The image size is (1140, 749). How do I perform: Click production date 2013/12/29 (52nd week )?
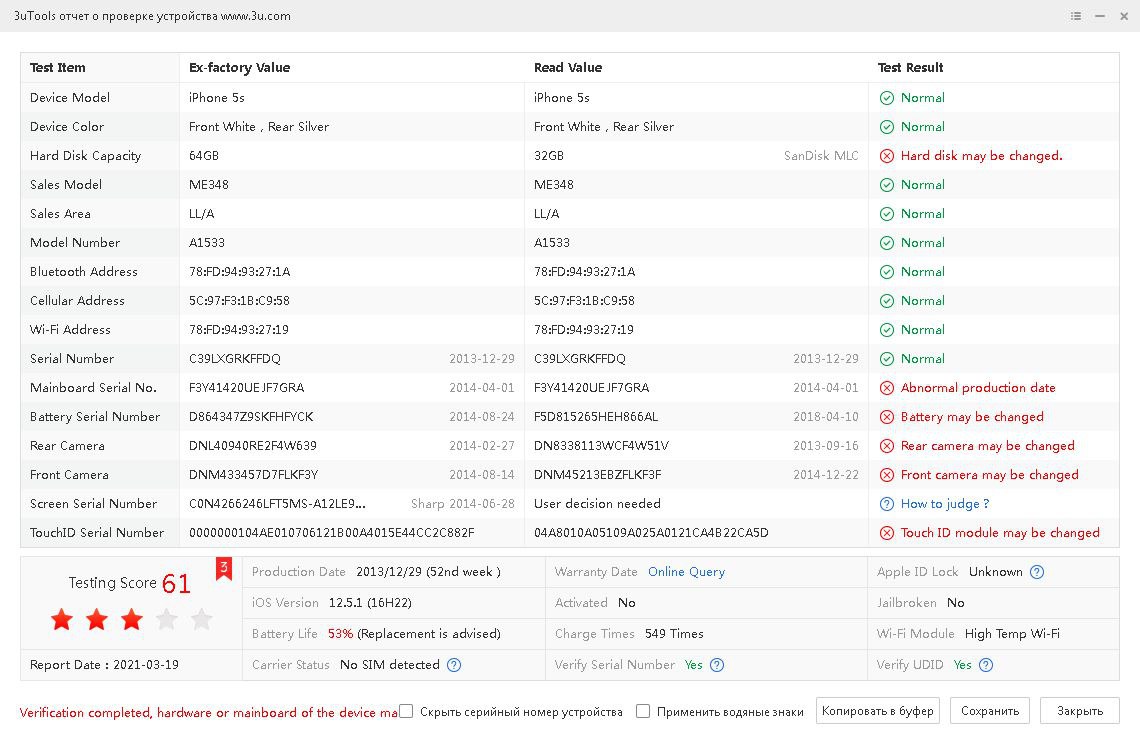[x=428, y=572]
